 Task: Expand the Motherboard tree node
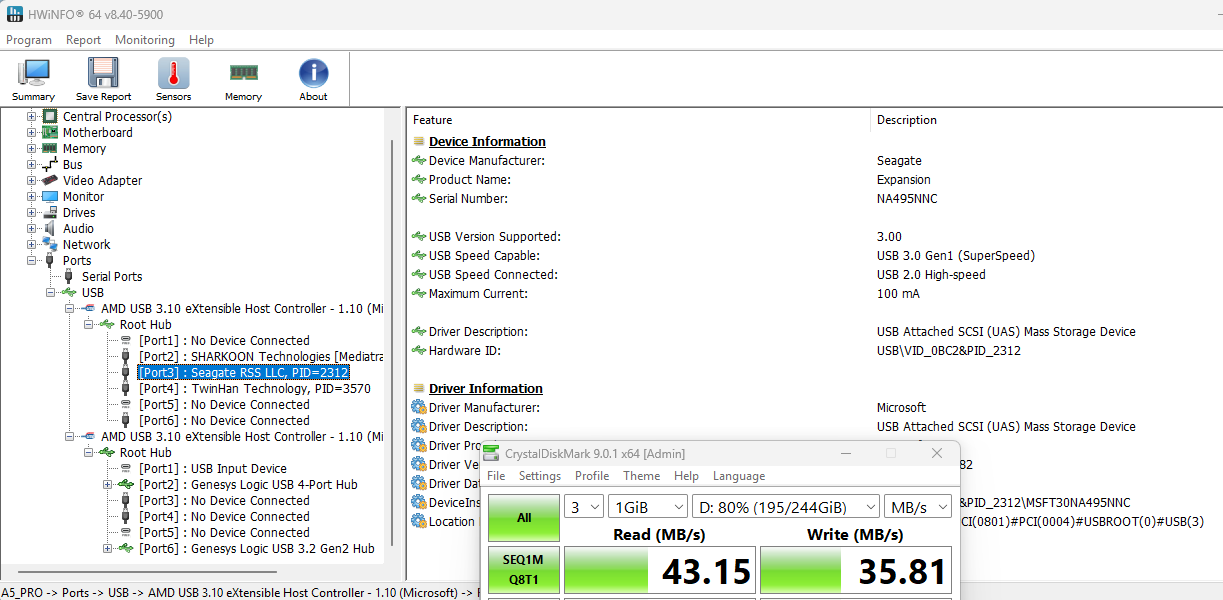[32, 133]
